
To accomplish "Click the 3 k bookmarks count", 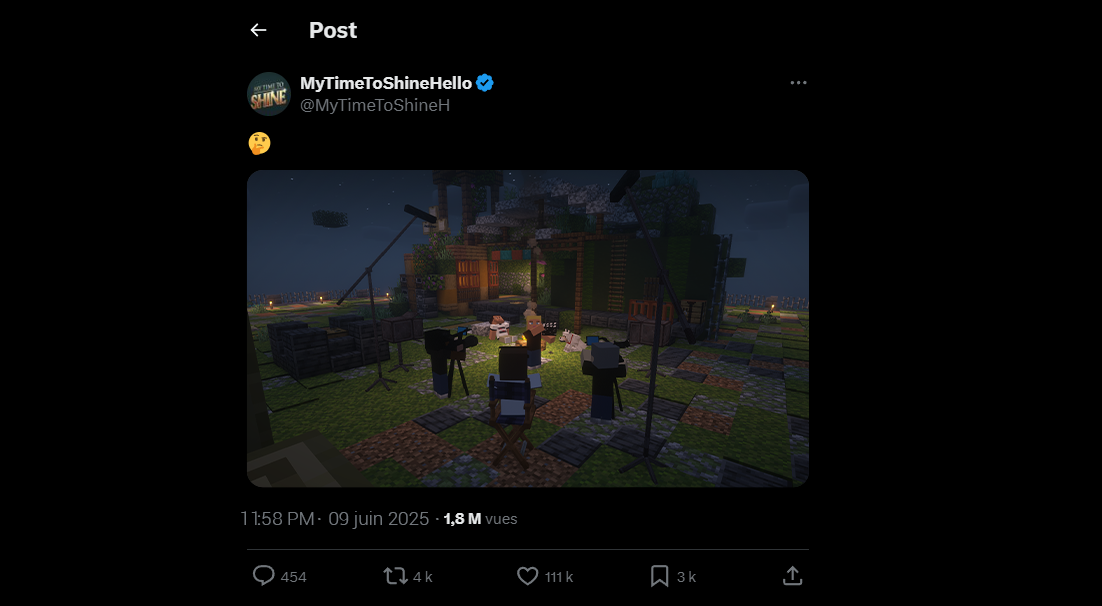I will [x=686, y=577].
